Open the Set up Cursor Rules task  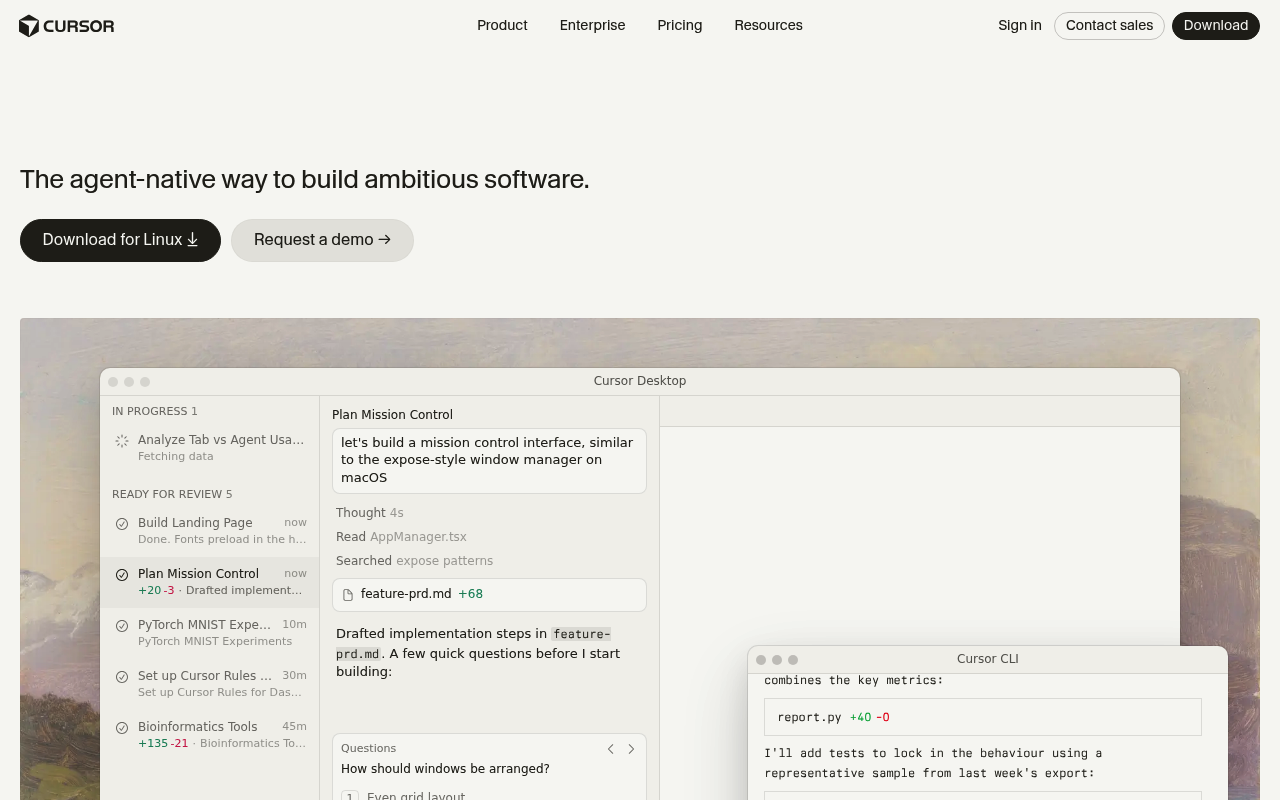point(210,684)
